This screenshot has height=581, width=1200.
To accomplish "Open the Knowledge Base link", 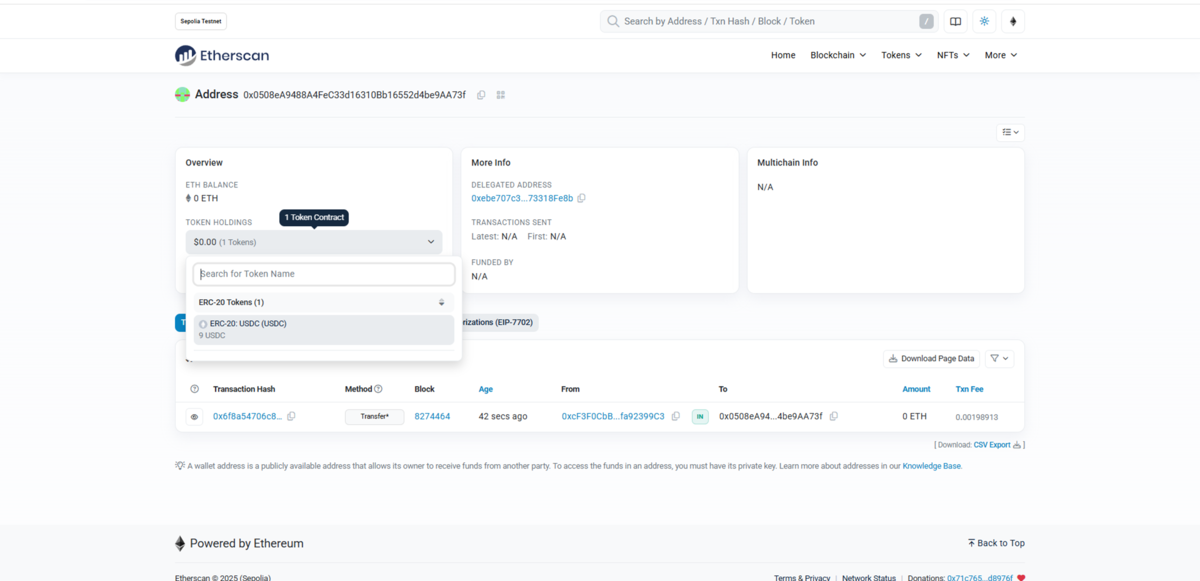I will click(932, 466).
